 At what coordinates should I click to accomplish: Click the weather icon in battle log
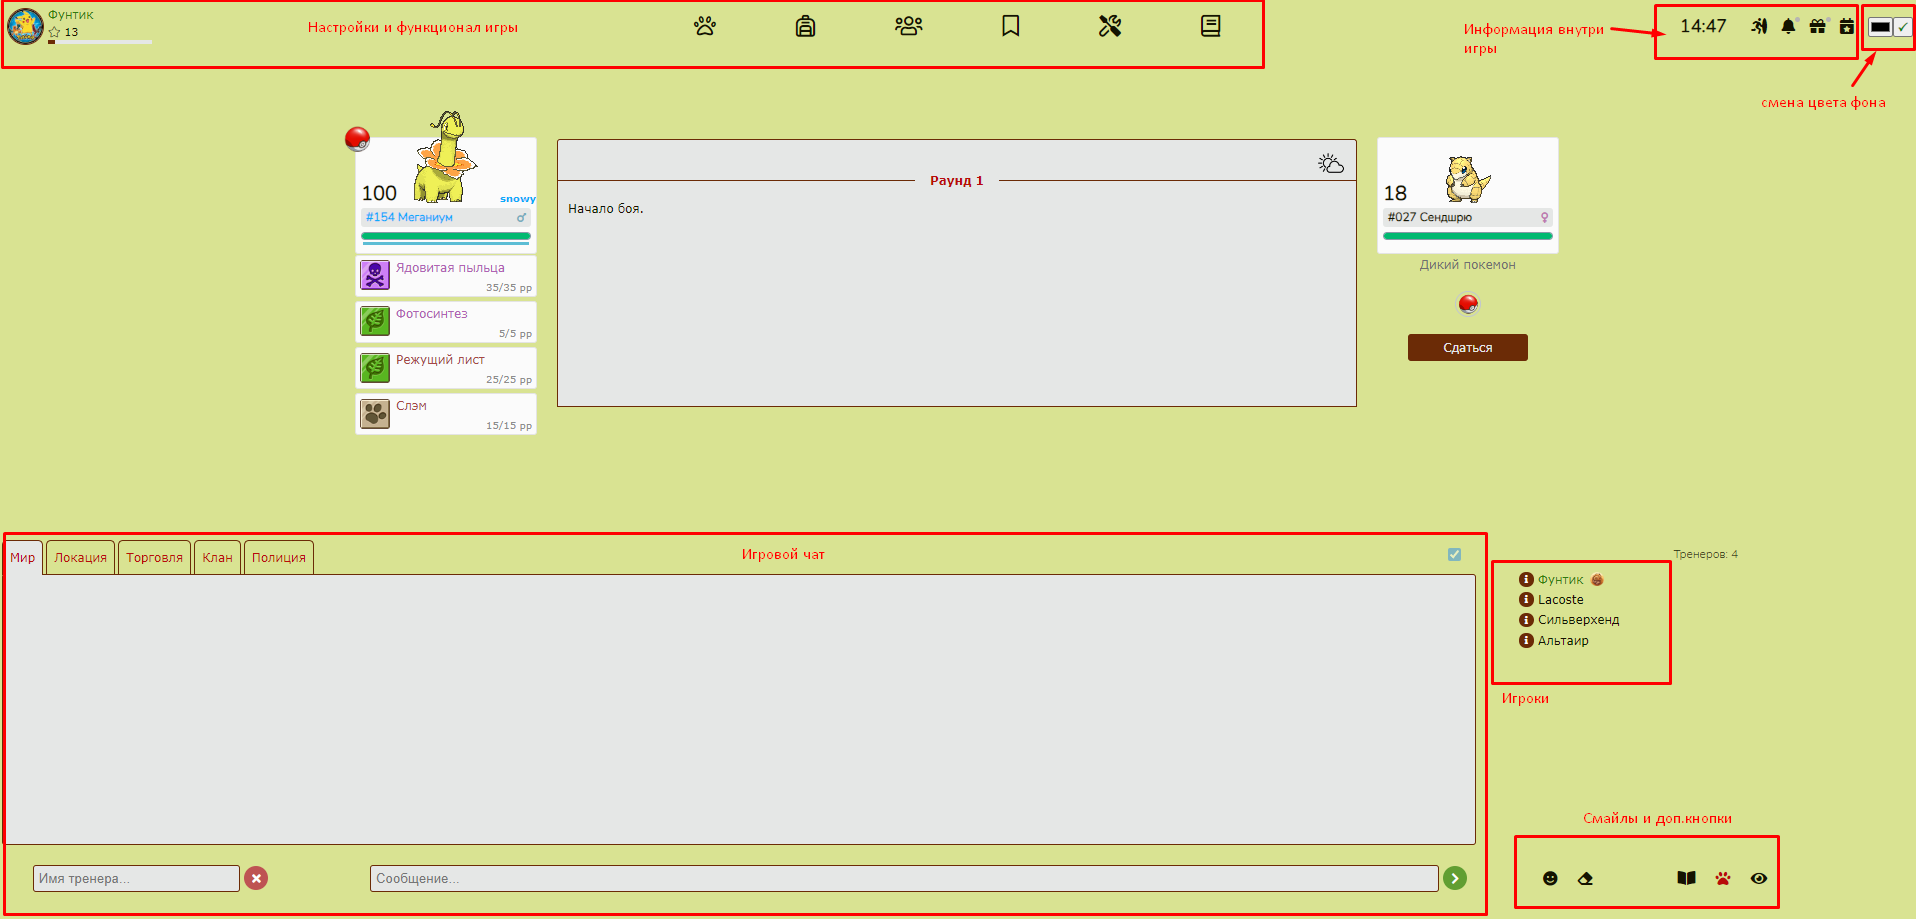click(x=1331, y=164)
